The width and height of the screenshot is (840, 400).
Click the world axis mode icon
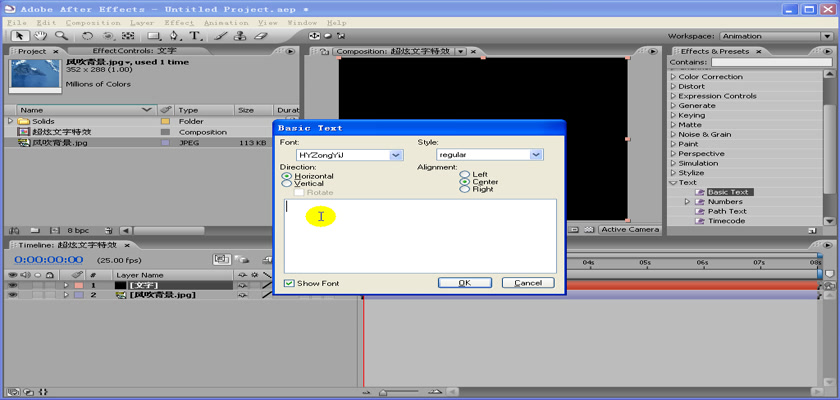click(x=328, y=36)
